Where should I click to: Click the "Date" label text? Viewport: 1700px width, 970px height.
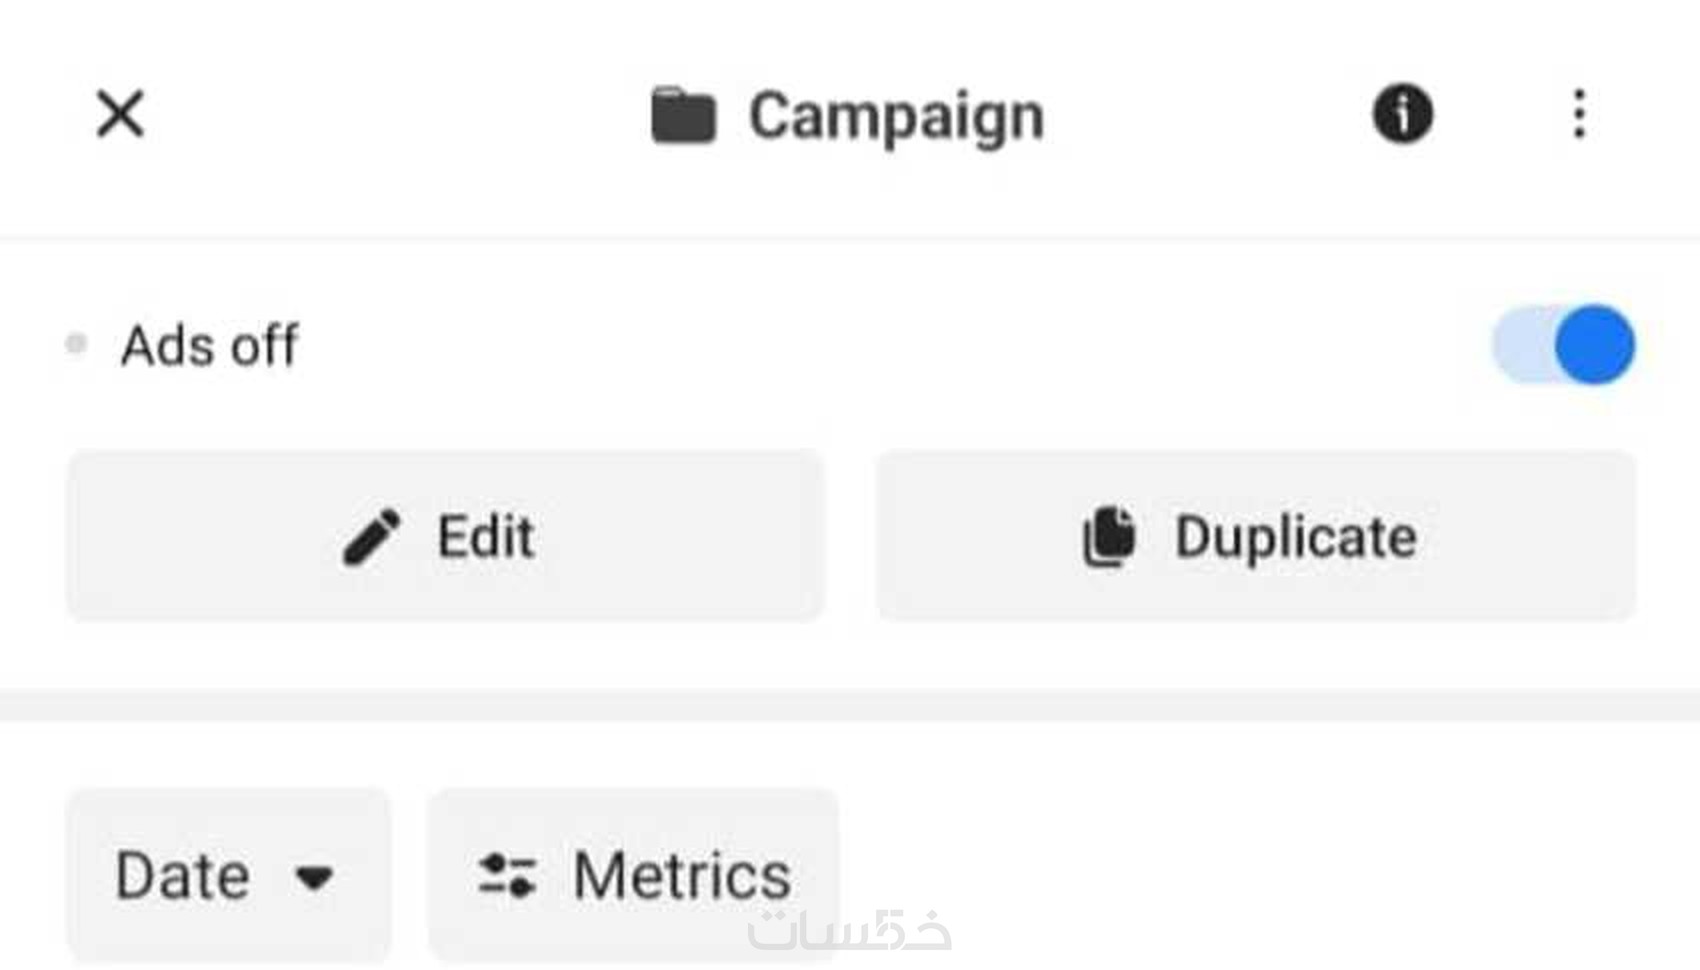coord(183,876)
